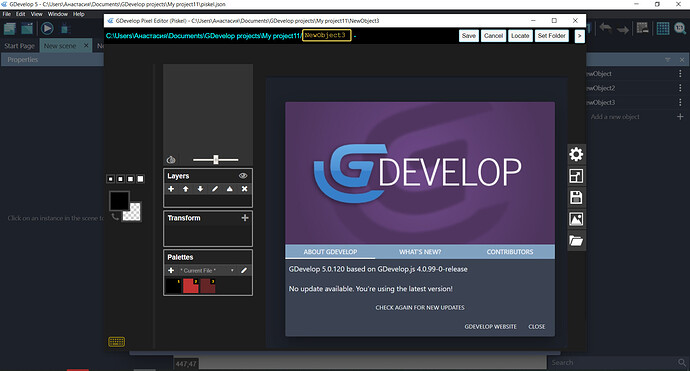Click the redo arrow in GDevelop scene toolbar
The width and height of the screenshot is (690, 371).
(623, 29)
